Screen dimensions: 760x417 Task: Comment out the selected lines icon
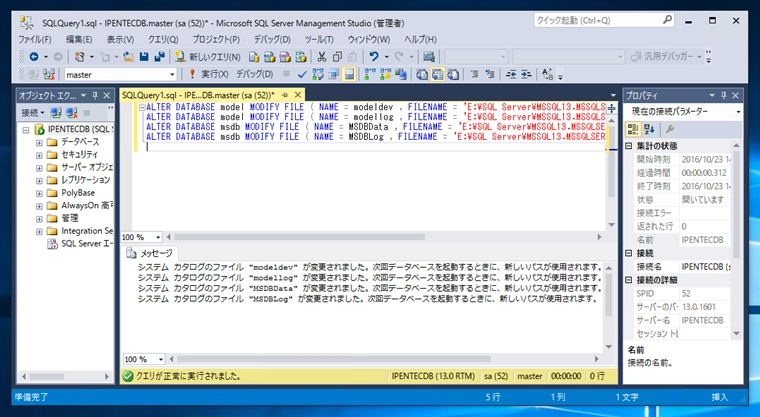click(475, 74)
